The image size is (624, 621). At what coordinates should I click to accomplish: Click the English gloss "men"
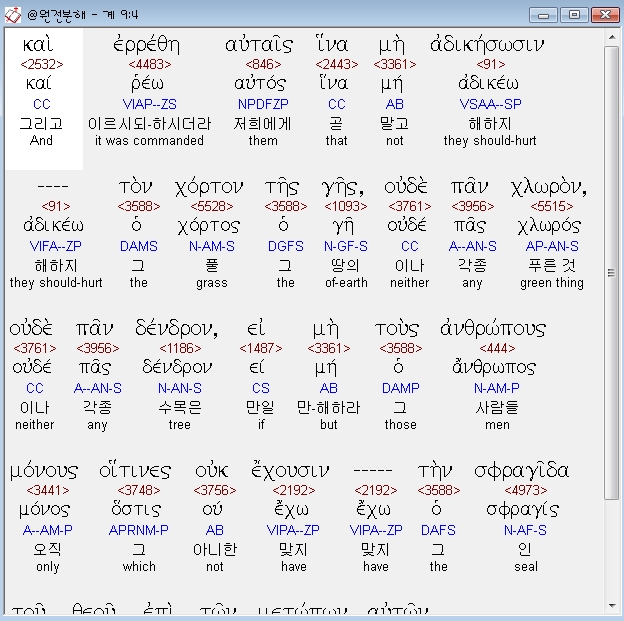point(497,425)
